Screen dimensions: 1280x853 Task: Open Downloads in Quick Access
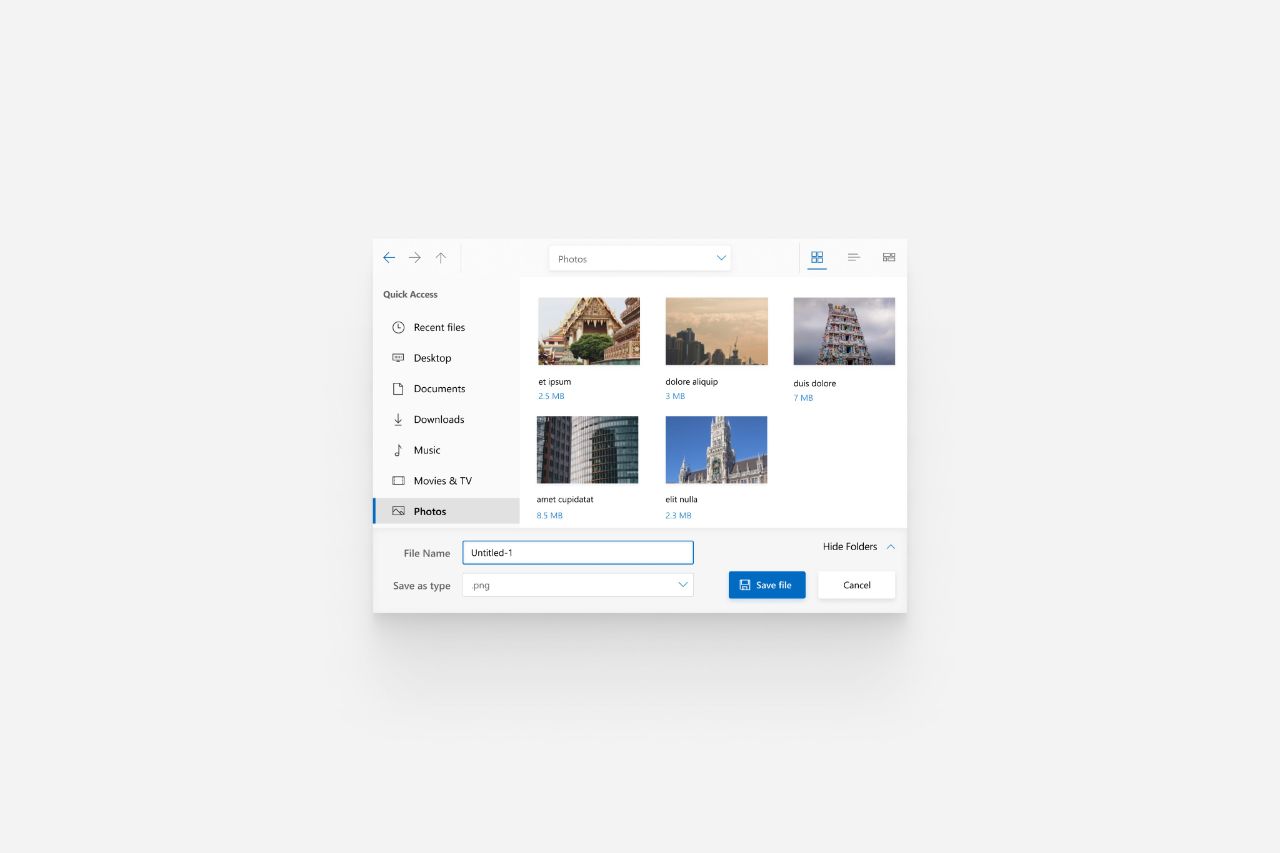446,419
